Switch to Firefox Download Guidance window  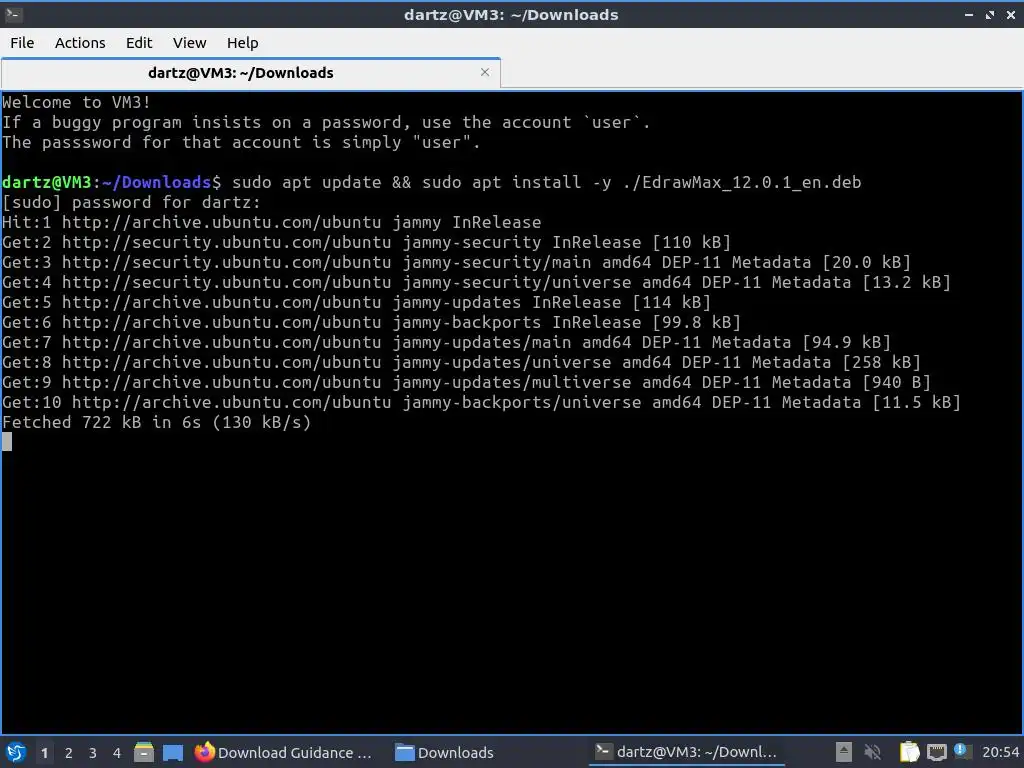(284, 752)
